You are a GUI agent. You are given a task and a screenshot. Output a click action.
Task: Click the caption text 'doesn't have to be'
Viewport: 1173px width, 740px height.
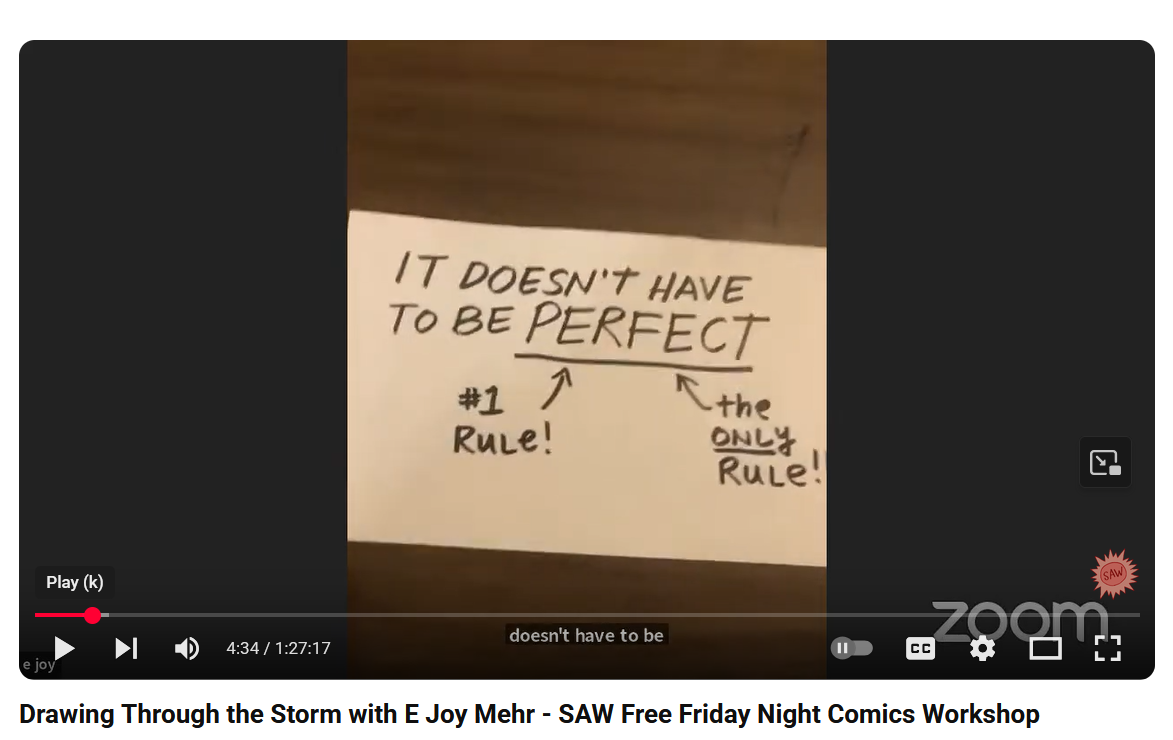(586, 635)
